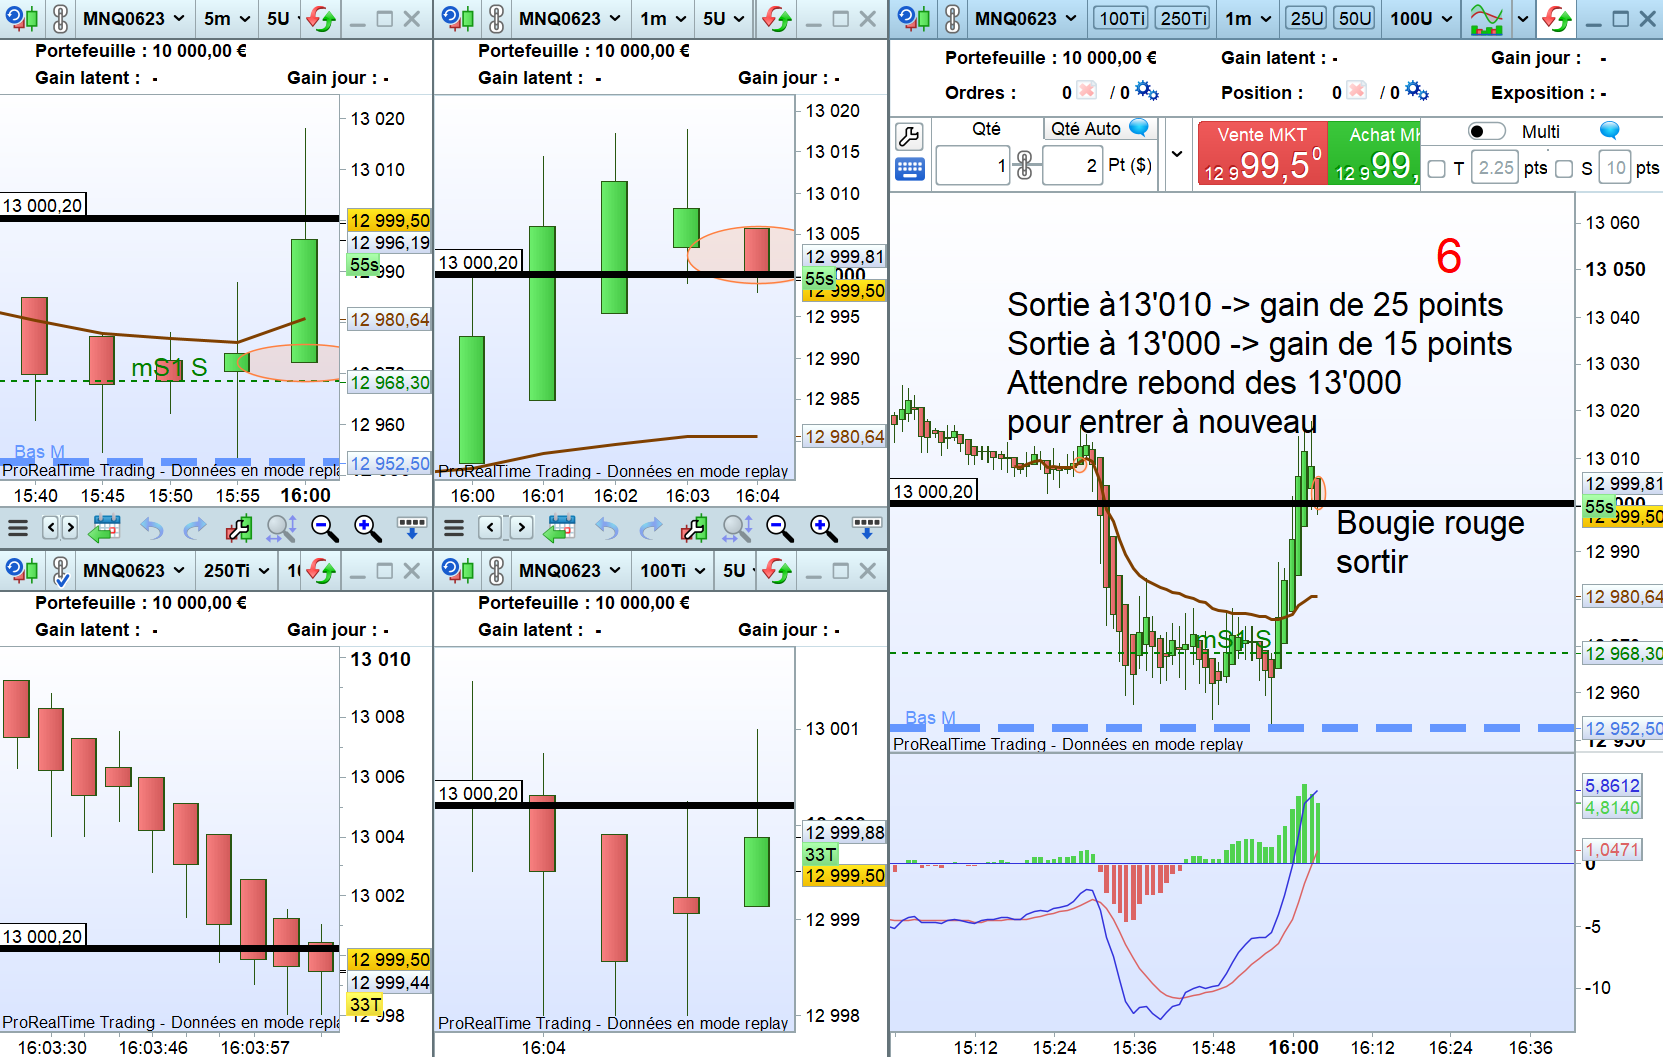This screenshot has width=1663, height=1057.
Task: Click the red-green refresh arrows in the 5m chart window
Action: [321, 18]
